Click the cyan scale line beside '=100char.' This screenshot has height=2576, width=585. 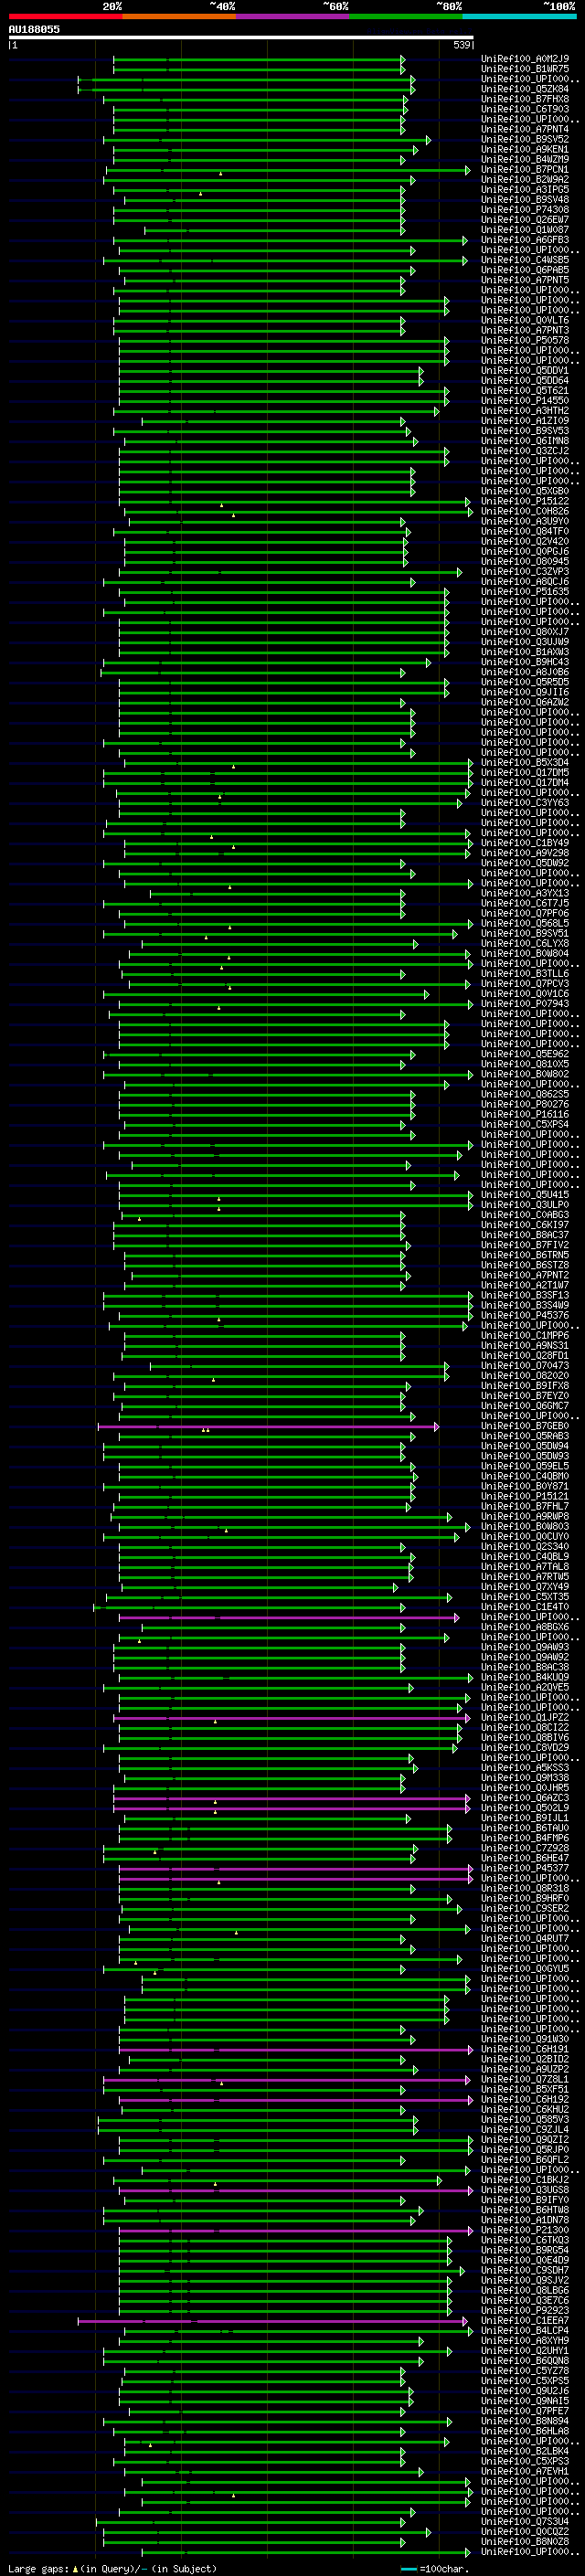click(408, 2569)
